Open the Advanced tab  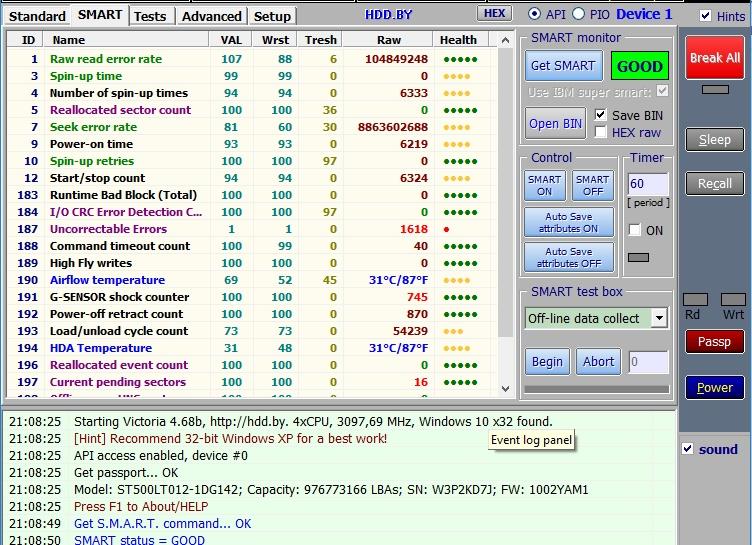(x=212, y=16)
